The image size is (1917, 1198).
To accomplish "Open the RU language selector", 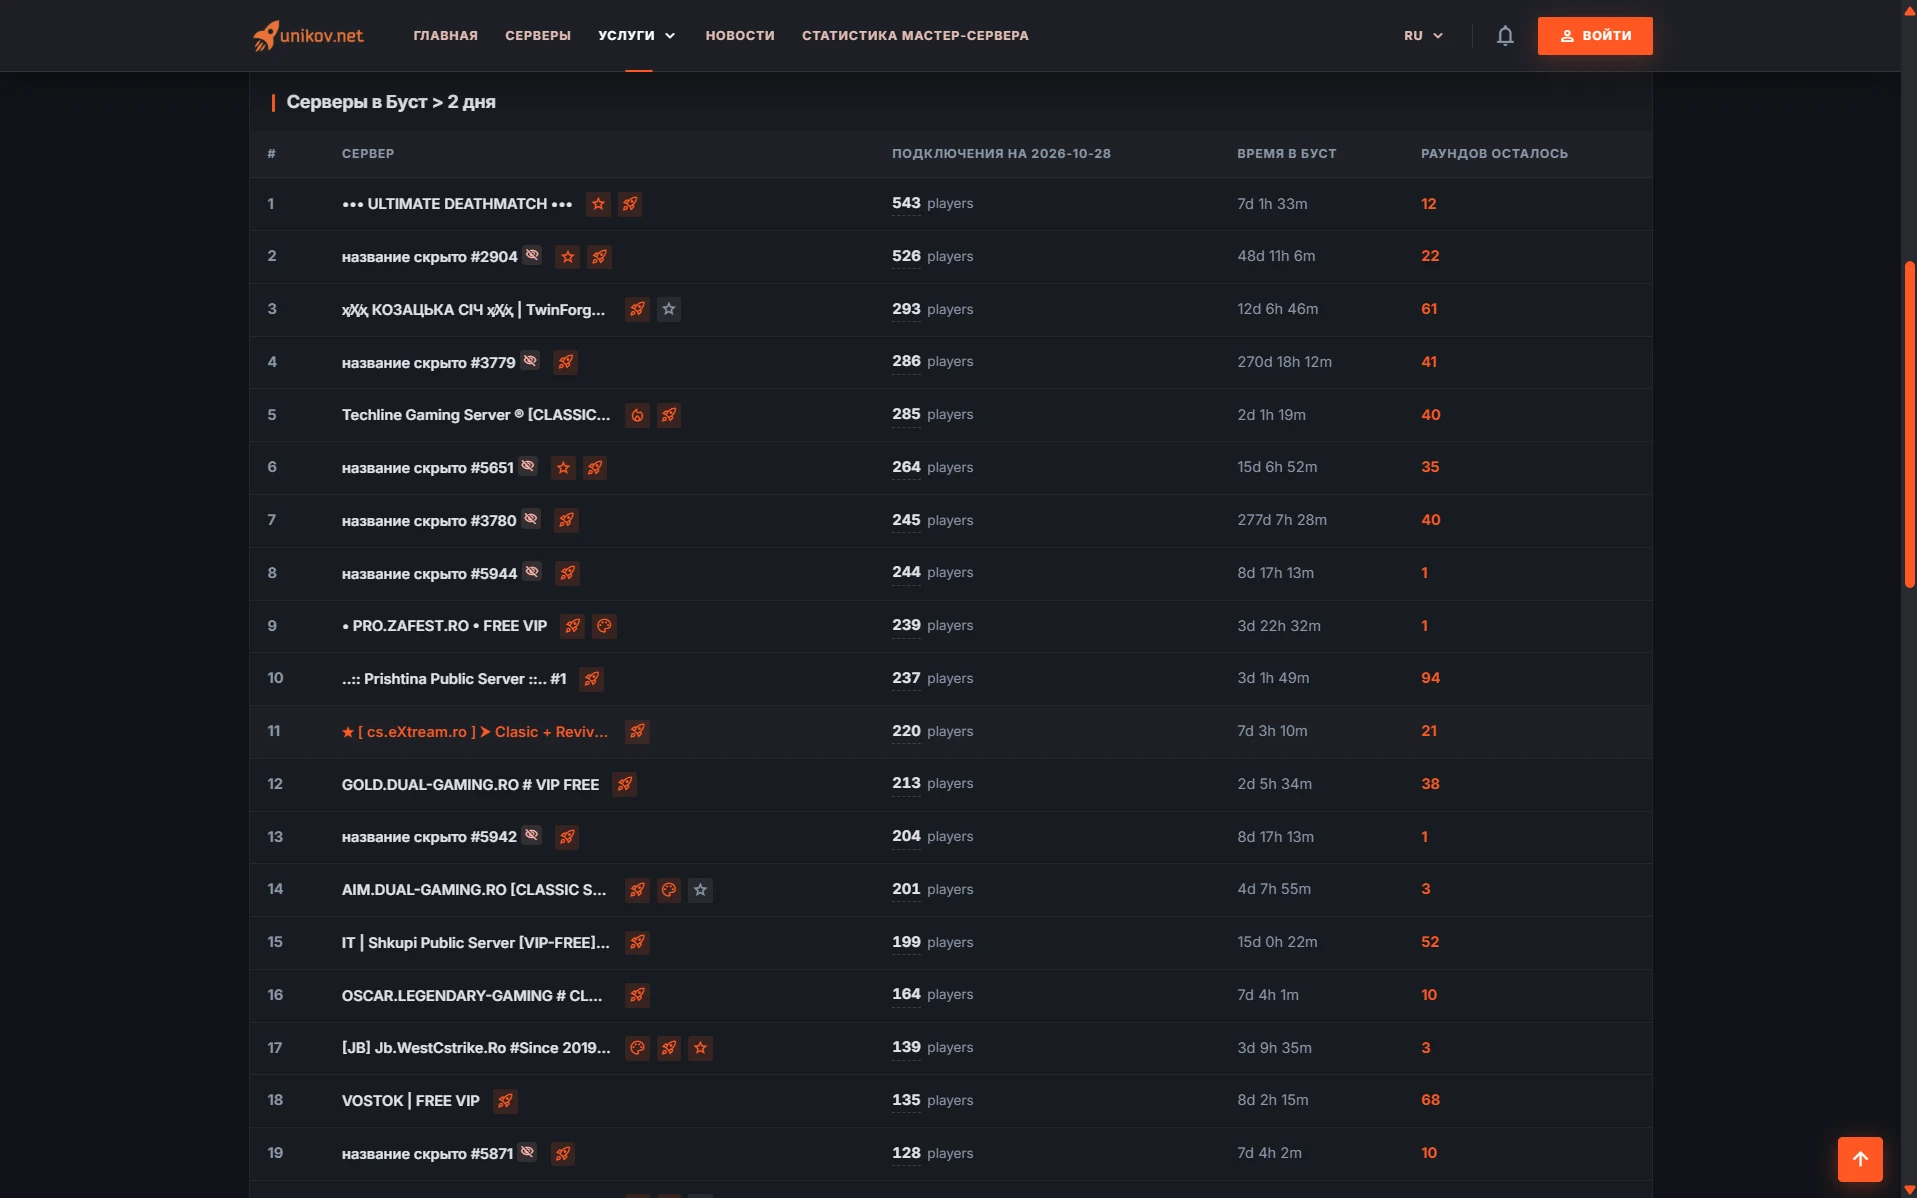I will (1423, 36).
